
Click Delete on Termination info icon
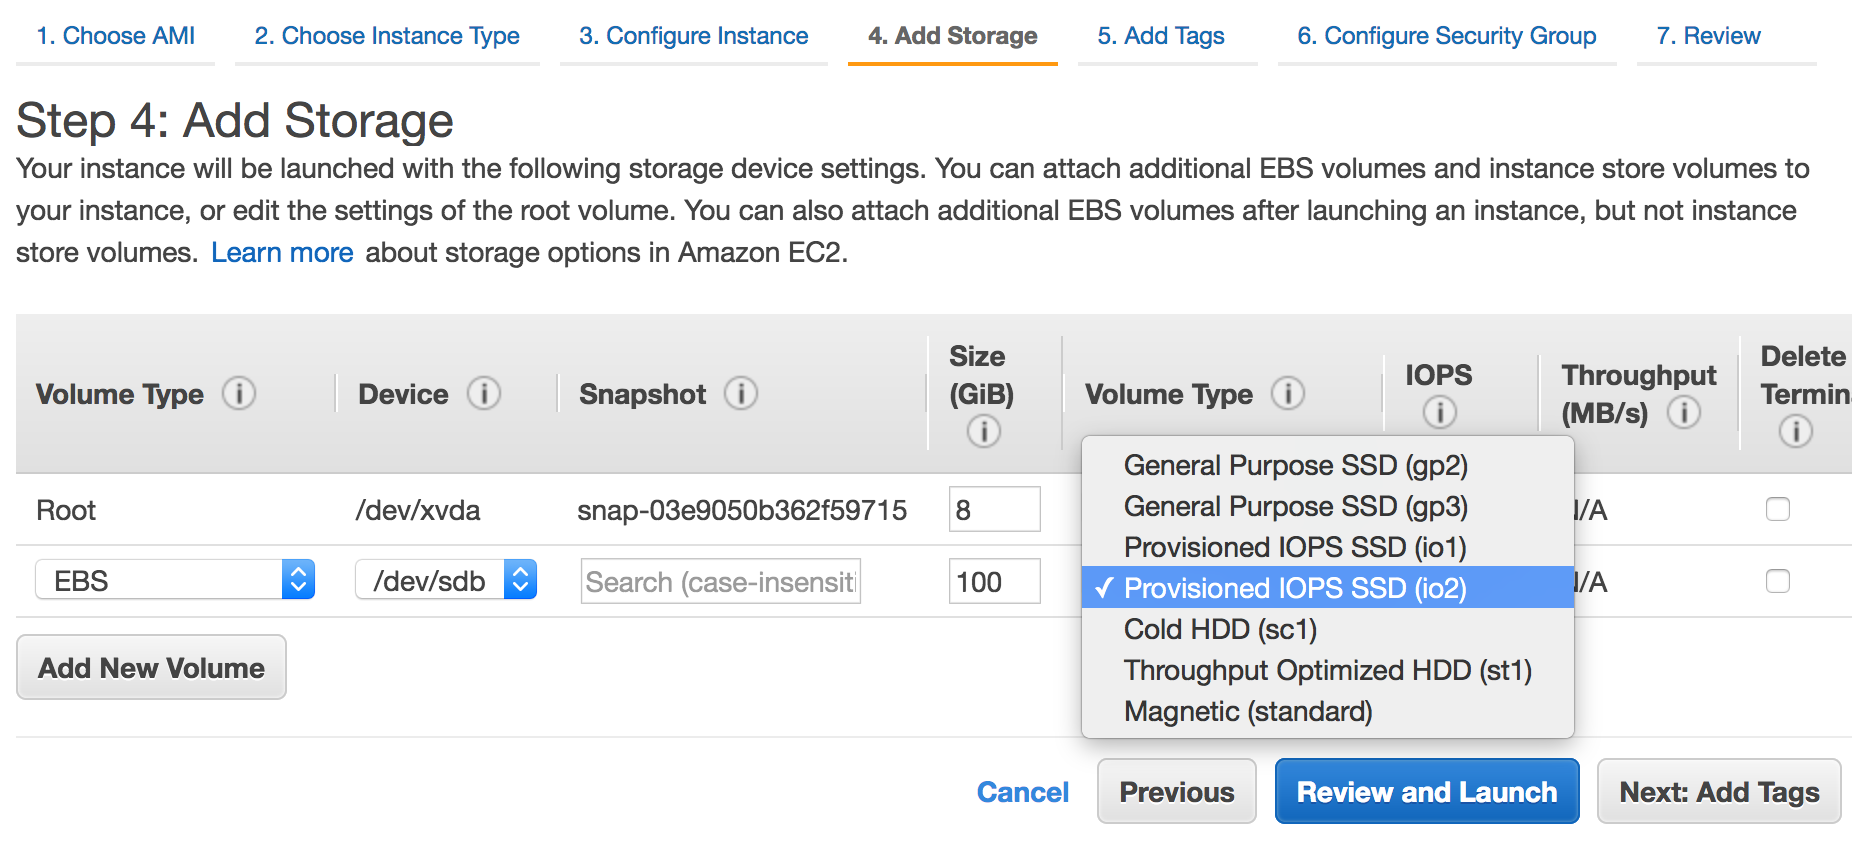(1795, 431)
